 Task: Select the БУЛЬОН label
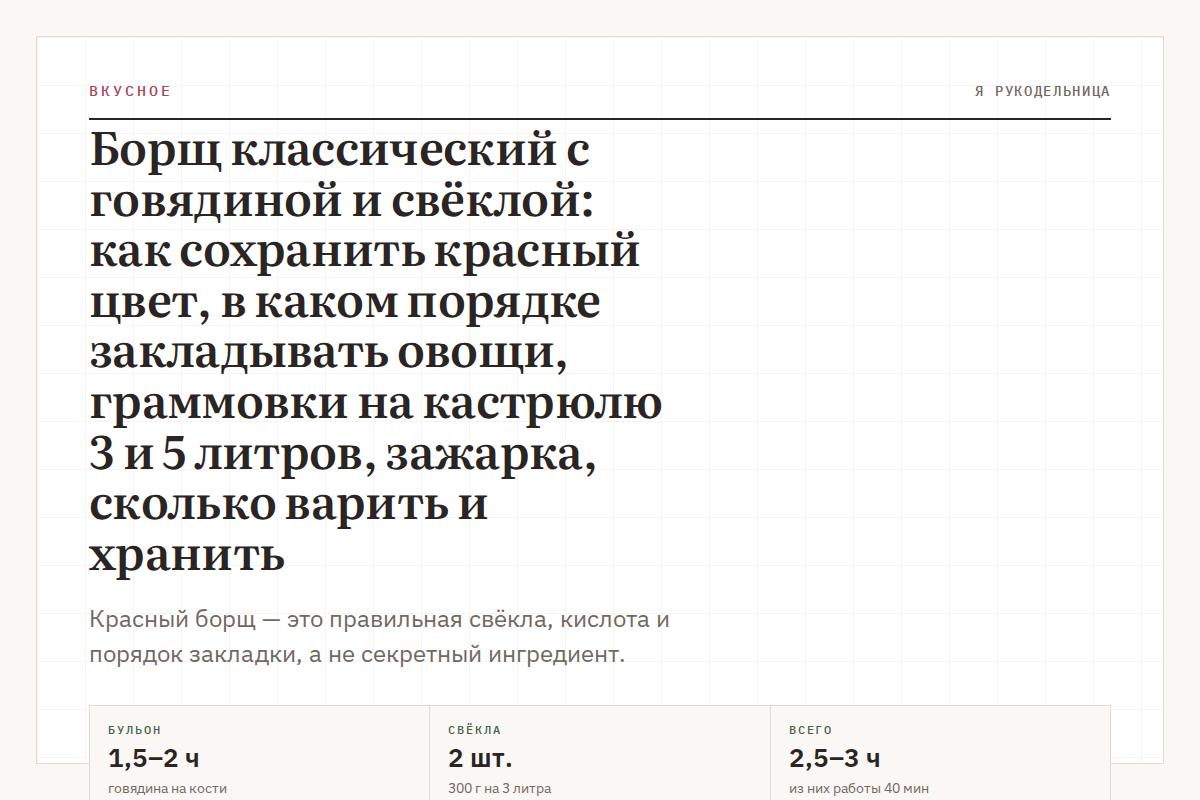(x=134, y=730)
